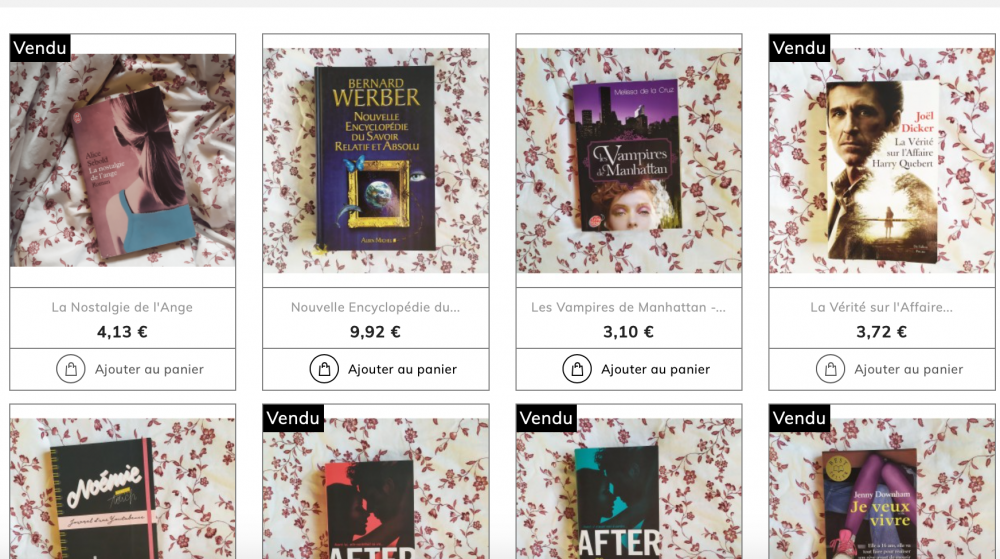1000x559 pixels.
Task: View the Vampires de Manhattan cover photo
Action: 629,161
